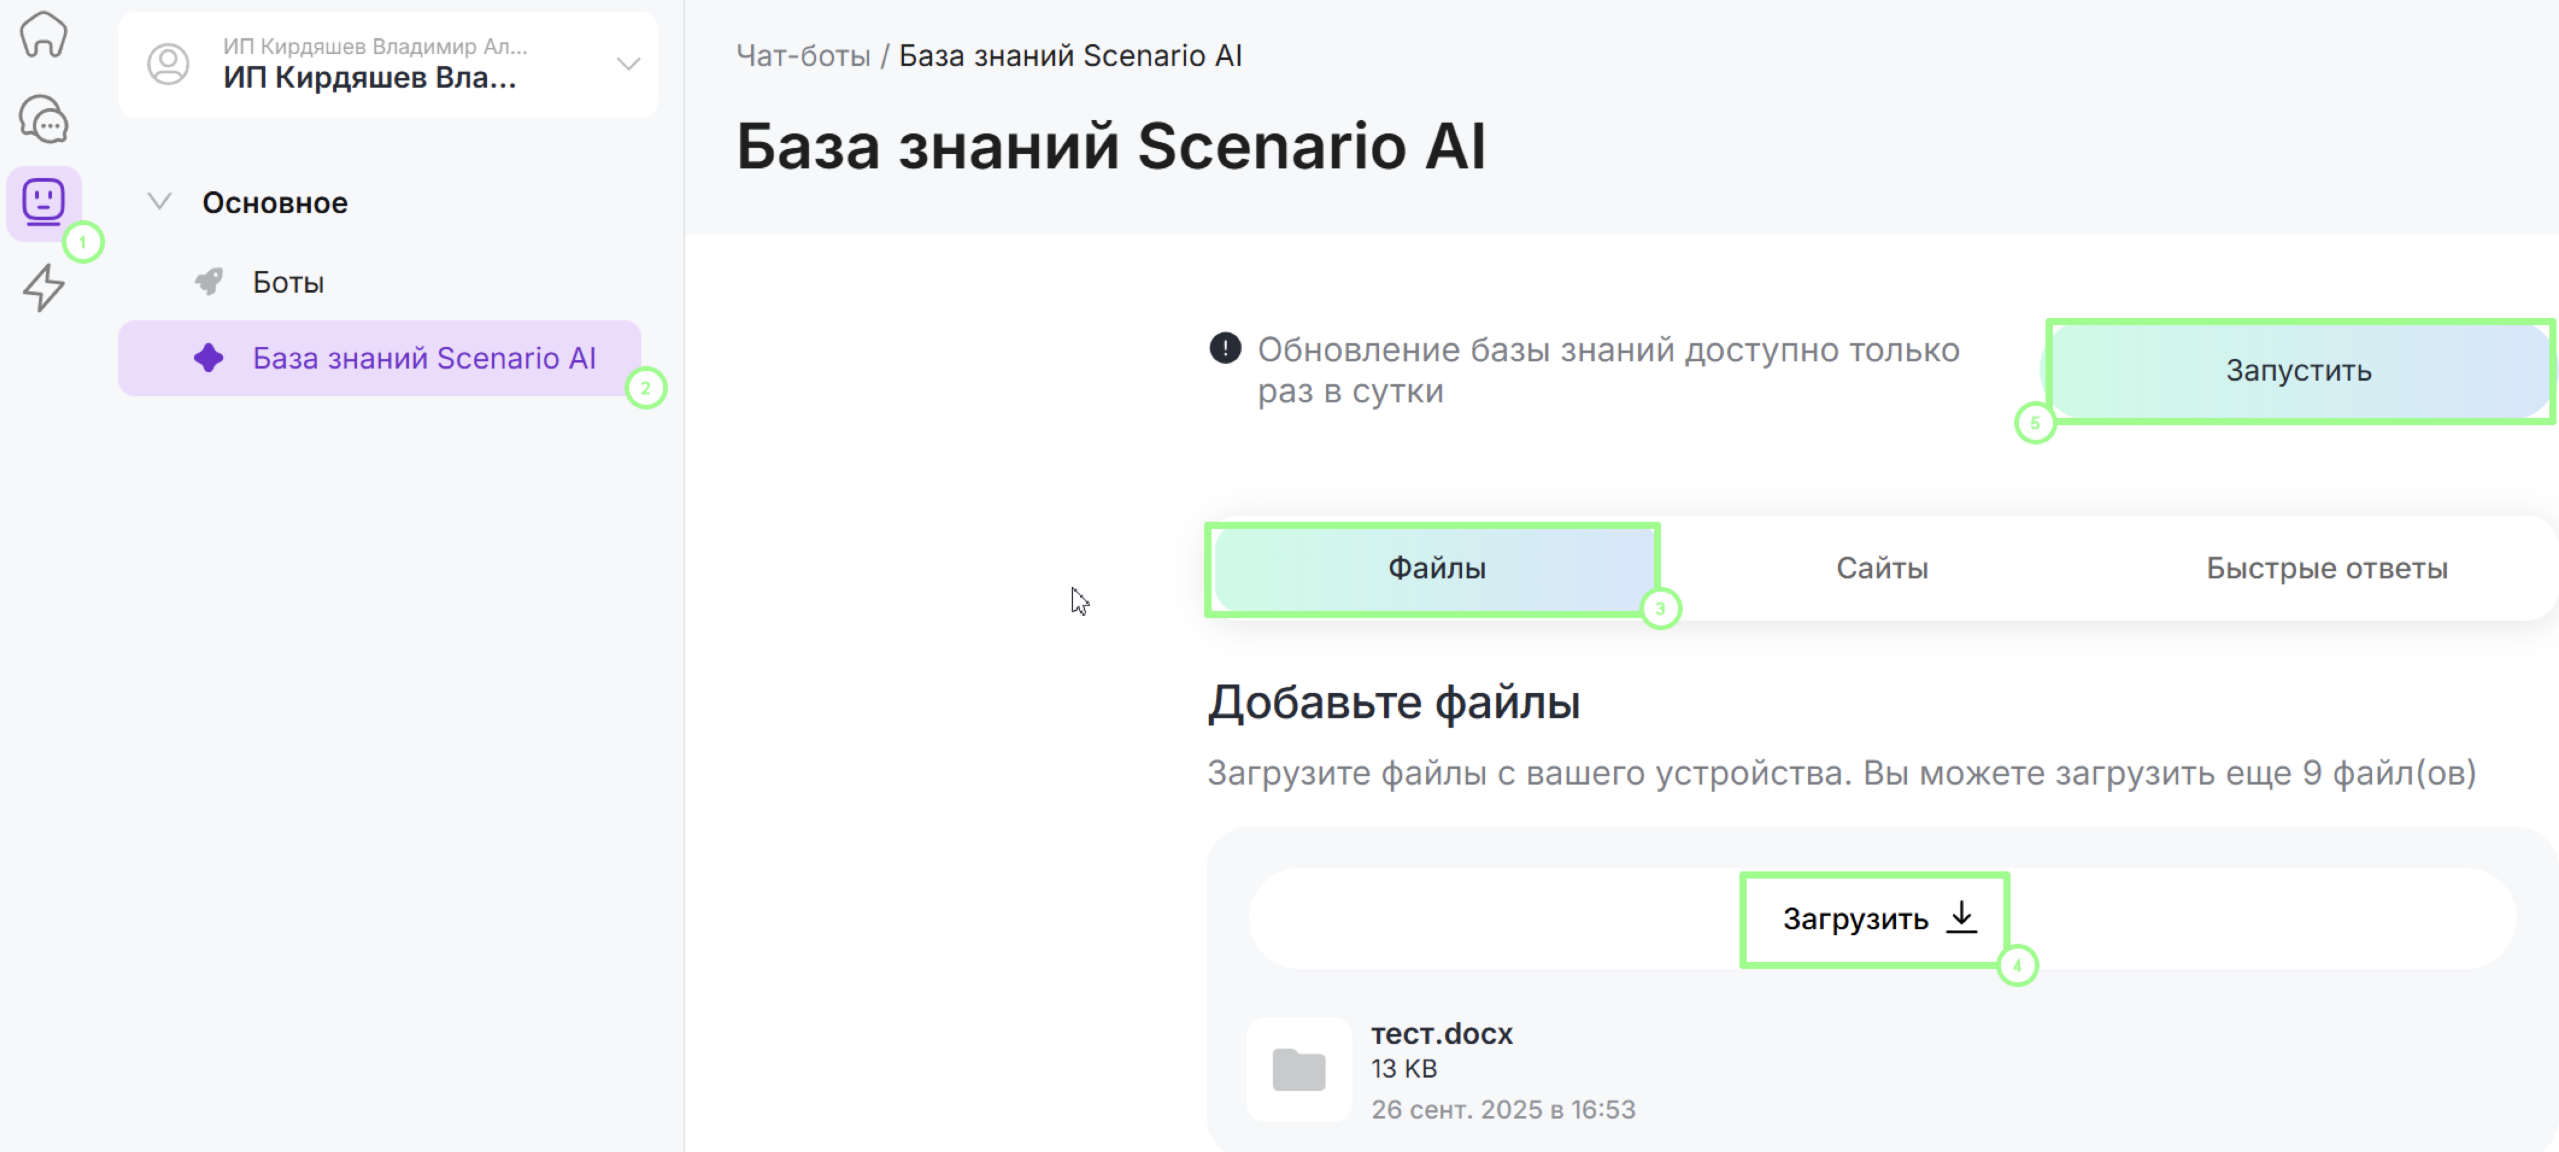
Task: Open the Быстрые ответы tab
Action: [2326, 568]
